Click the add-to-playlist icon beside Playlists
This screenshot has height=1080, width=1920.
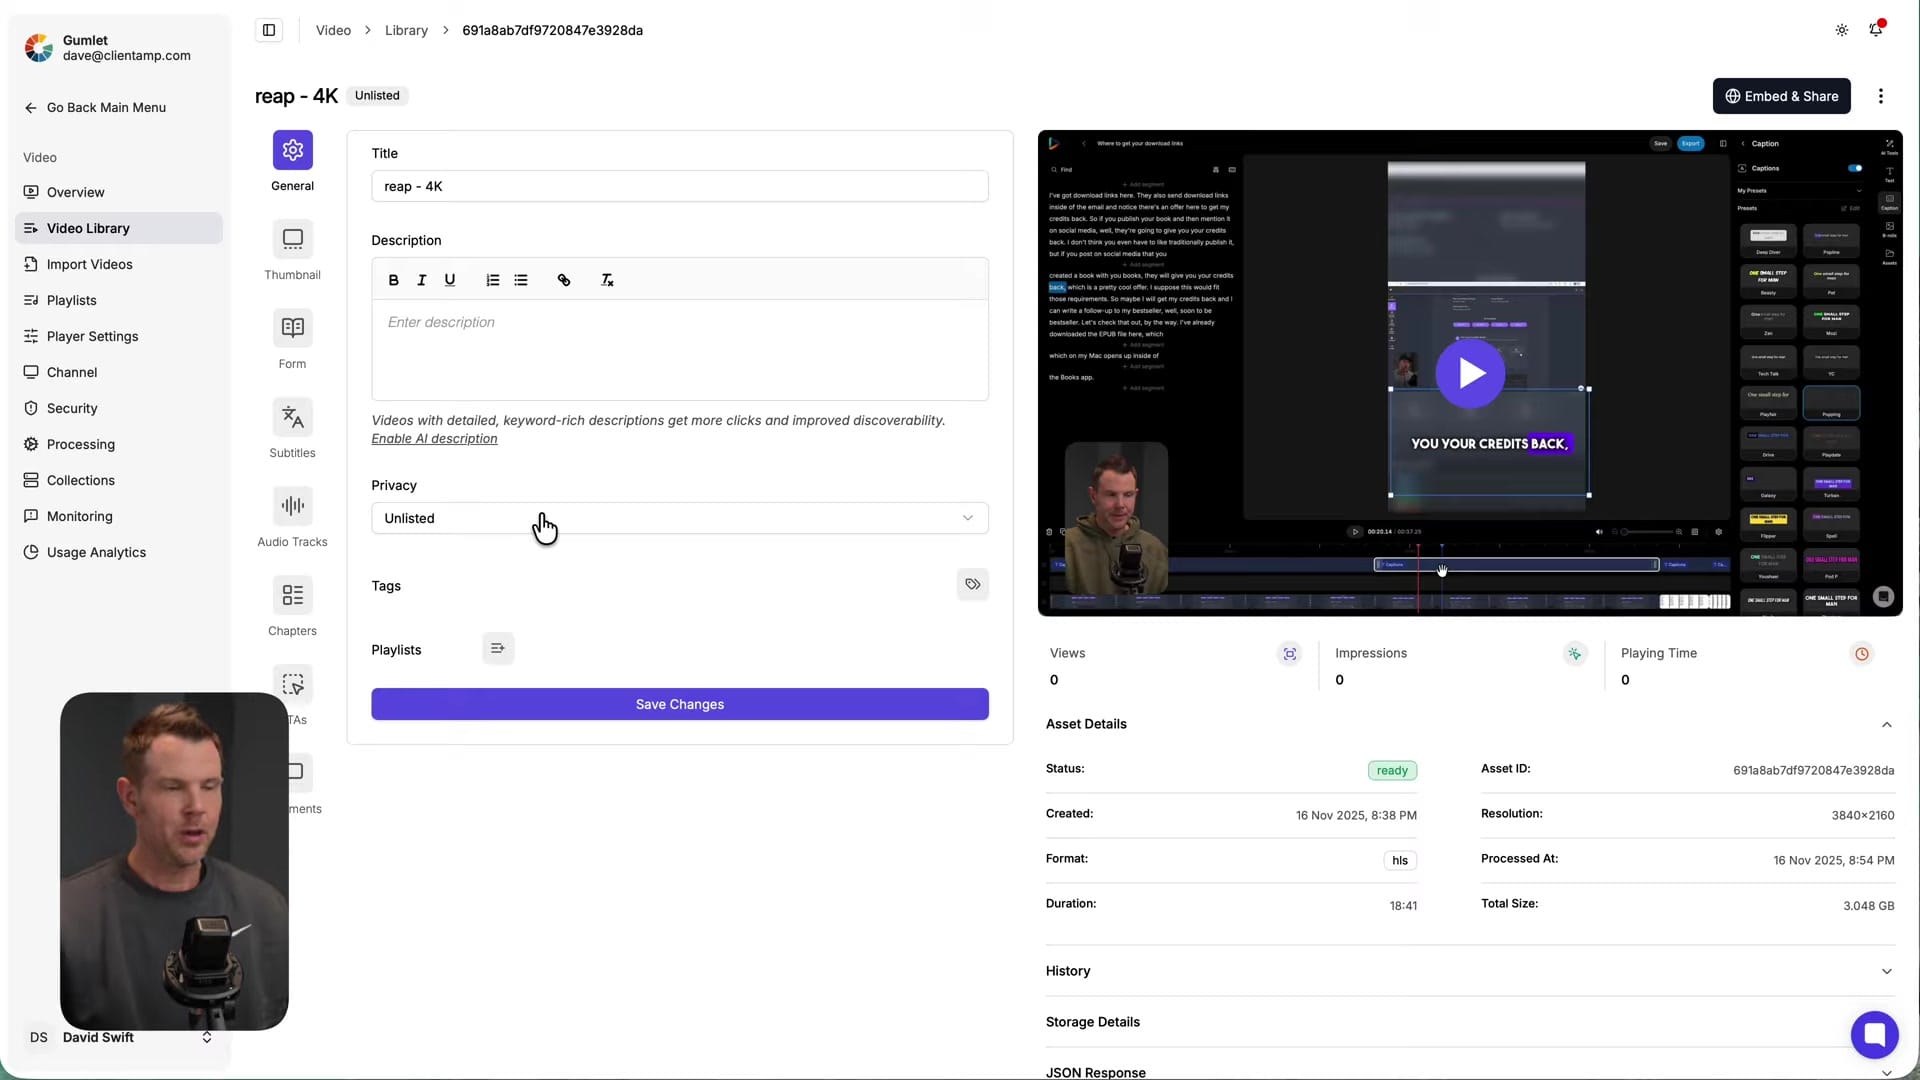click(x=498, y=649)
